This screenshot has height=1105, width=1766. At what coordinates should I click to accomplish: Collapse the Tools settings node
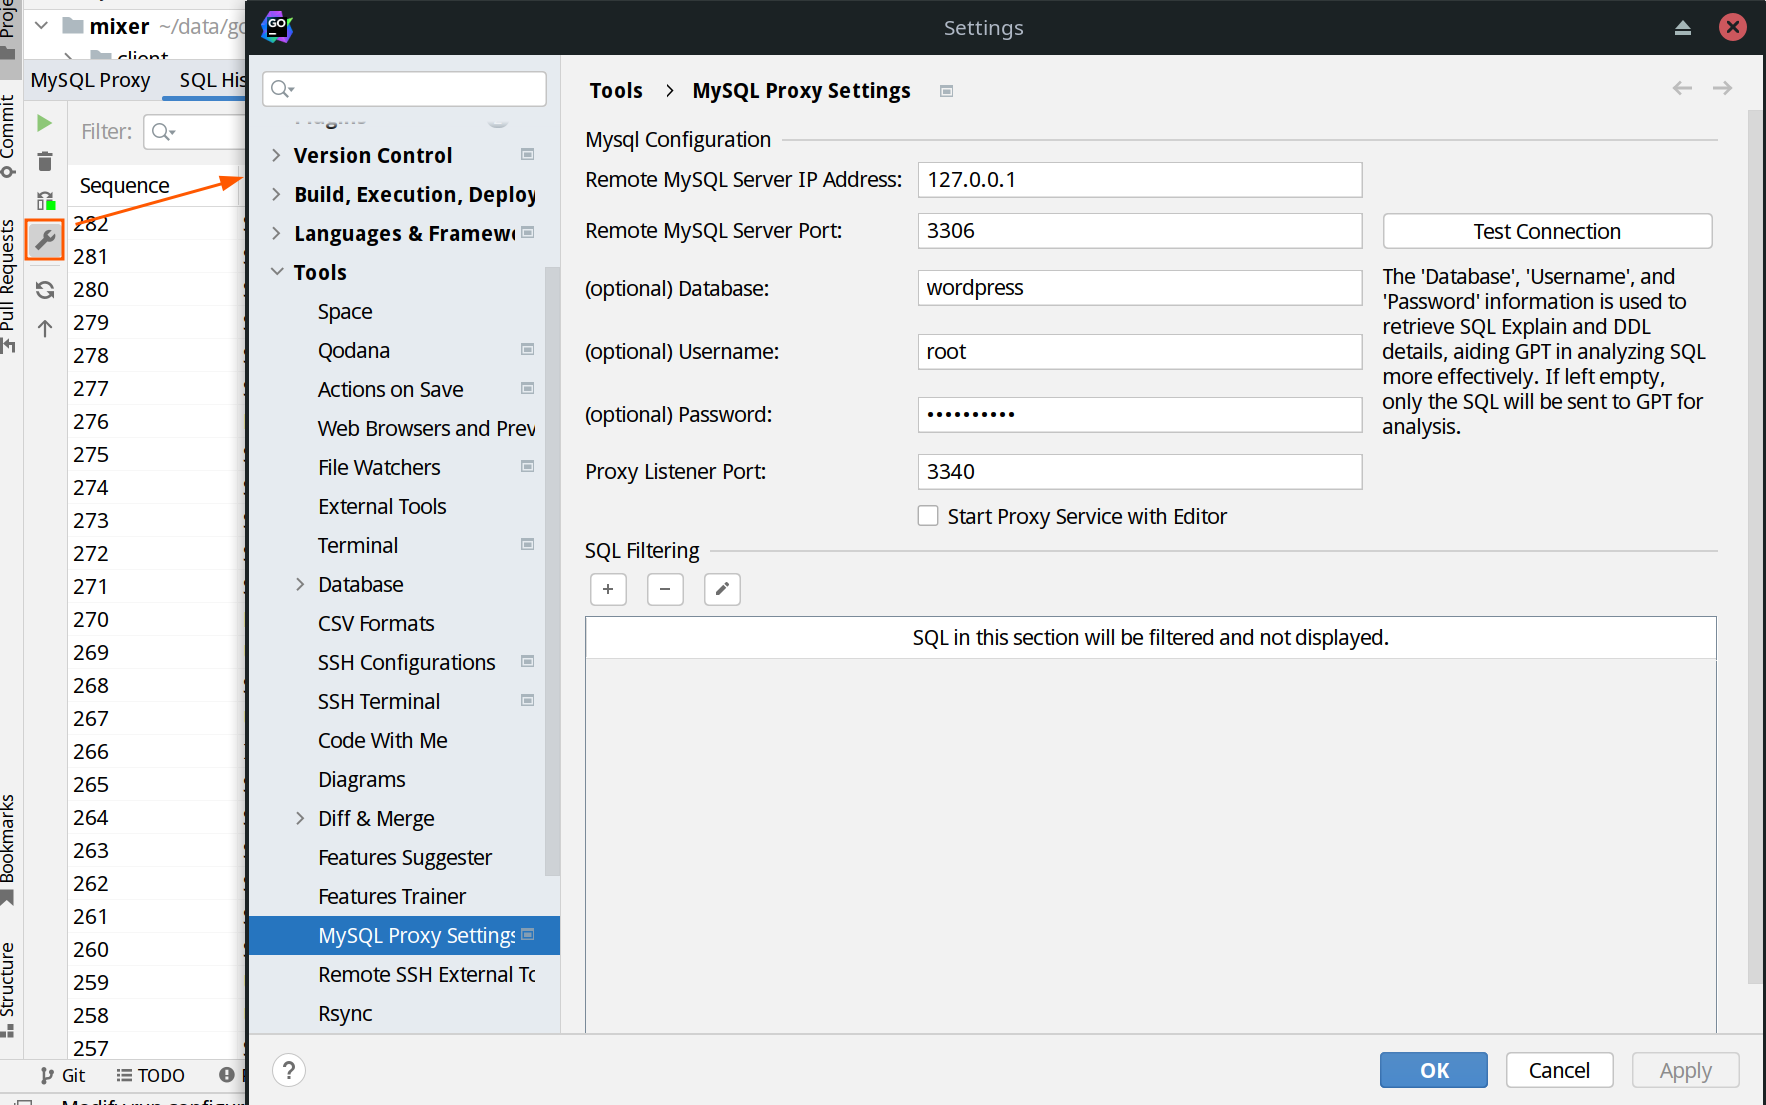click(276, 272)
